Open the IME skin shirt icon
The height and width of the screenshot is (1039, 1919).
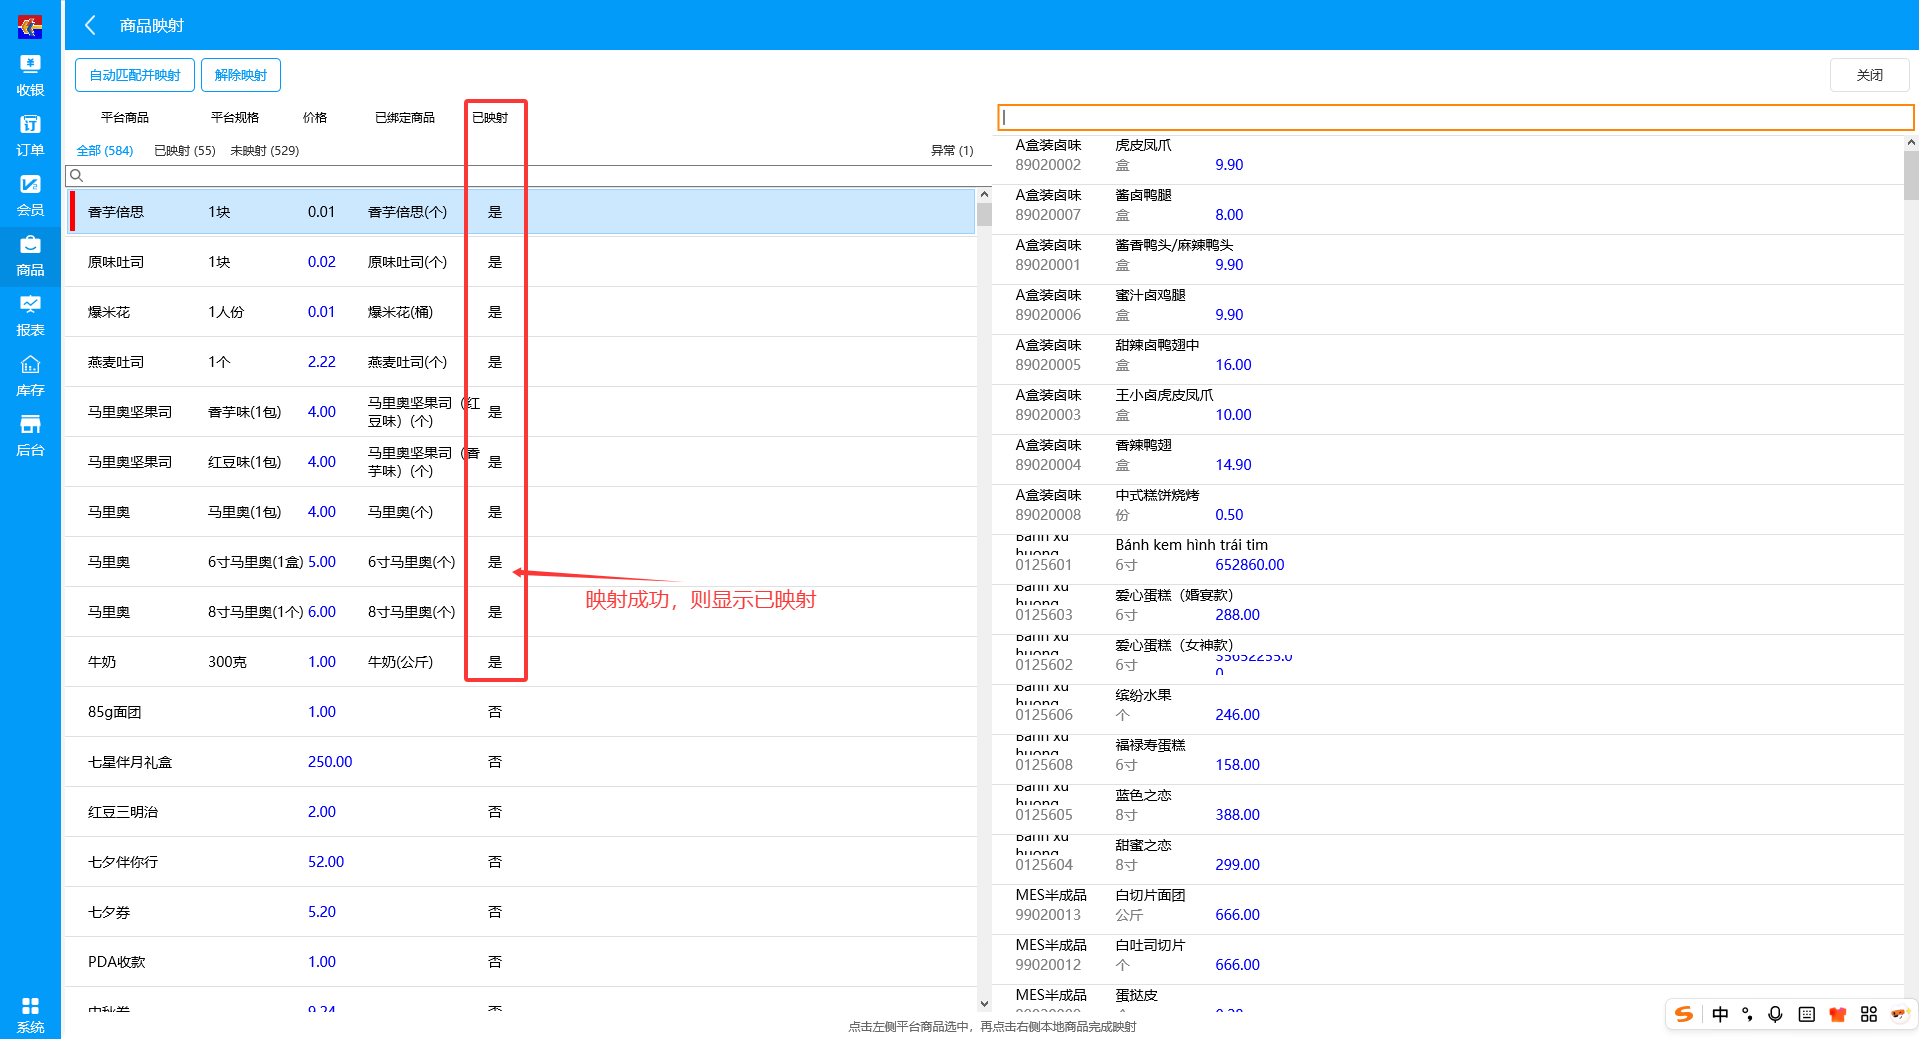pos(1837,1014)
